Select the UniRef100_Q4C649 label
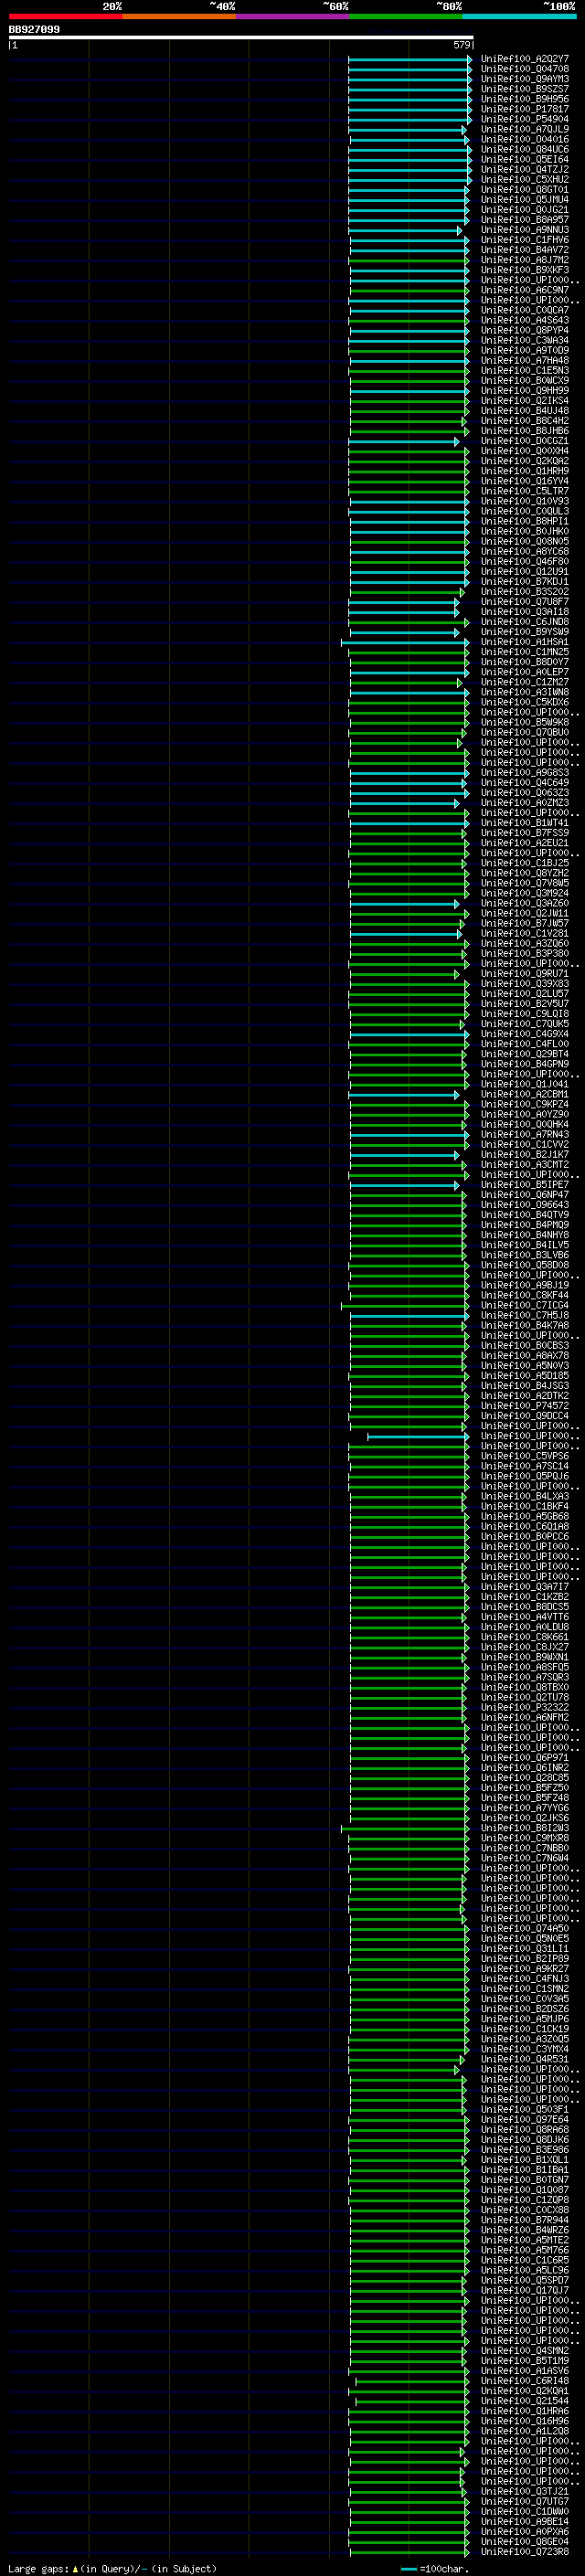Screen dimensions: 585x2576 (x=524, y=782)
